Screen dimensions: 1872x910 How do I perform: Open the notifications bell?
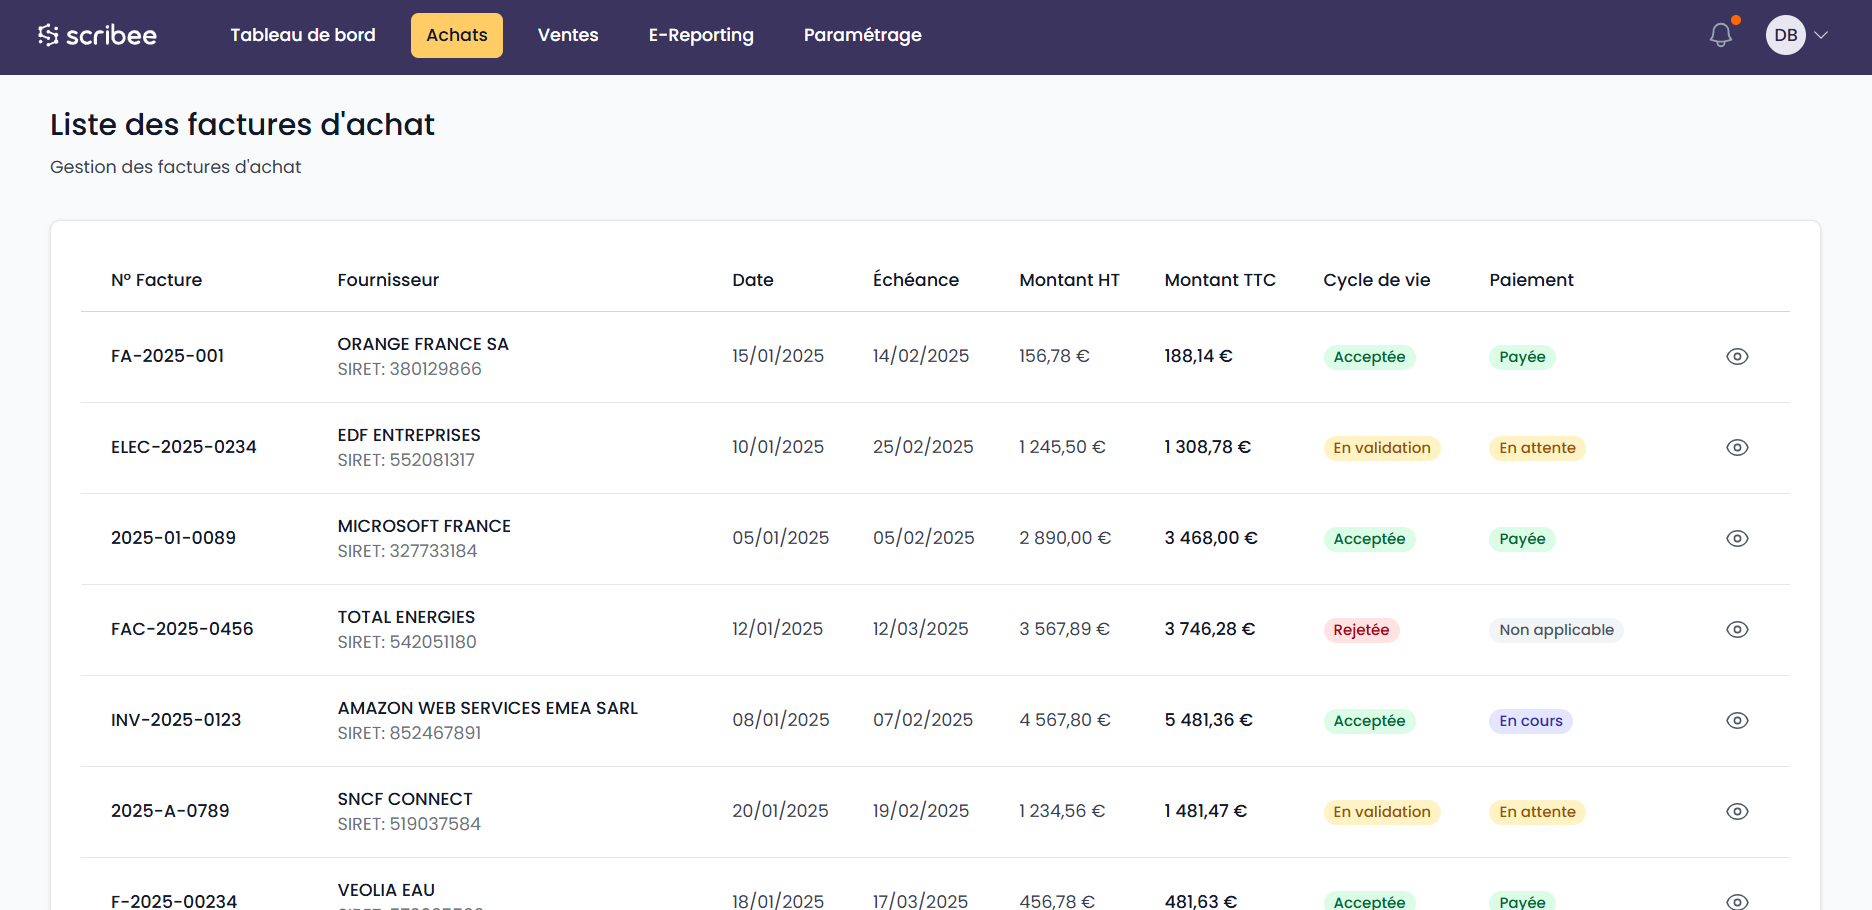point(1721,35)
